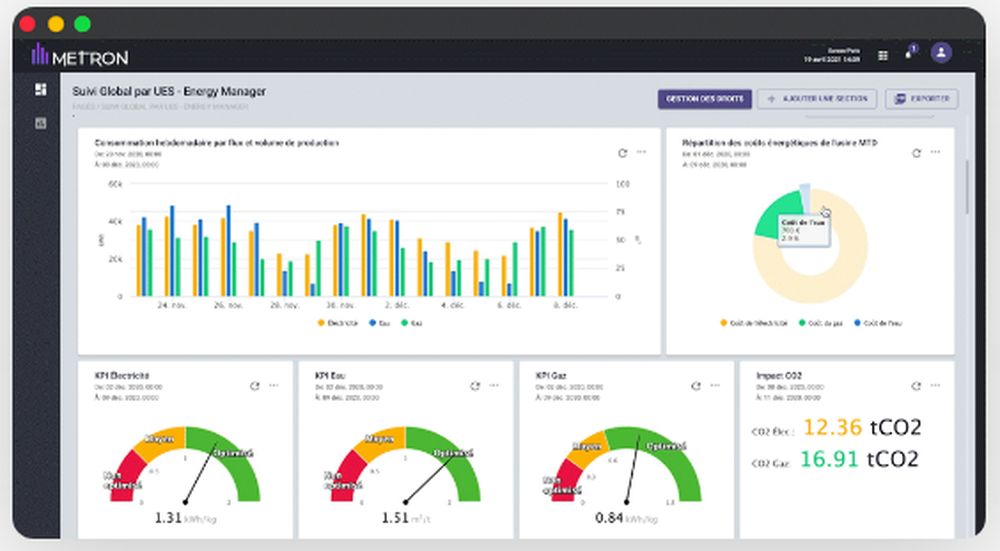Open the second sidebar report icon
The width and height of the screenshot is (1000, 551).
tap(41, 123)
